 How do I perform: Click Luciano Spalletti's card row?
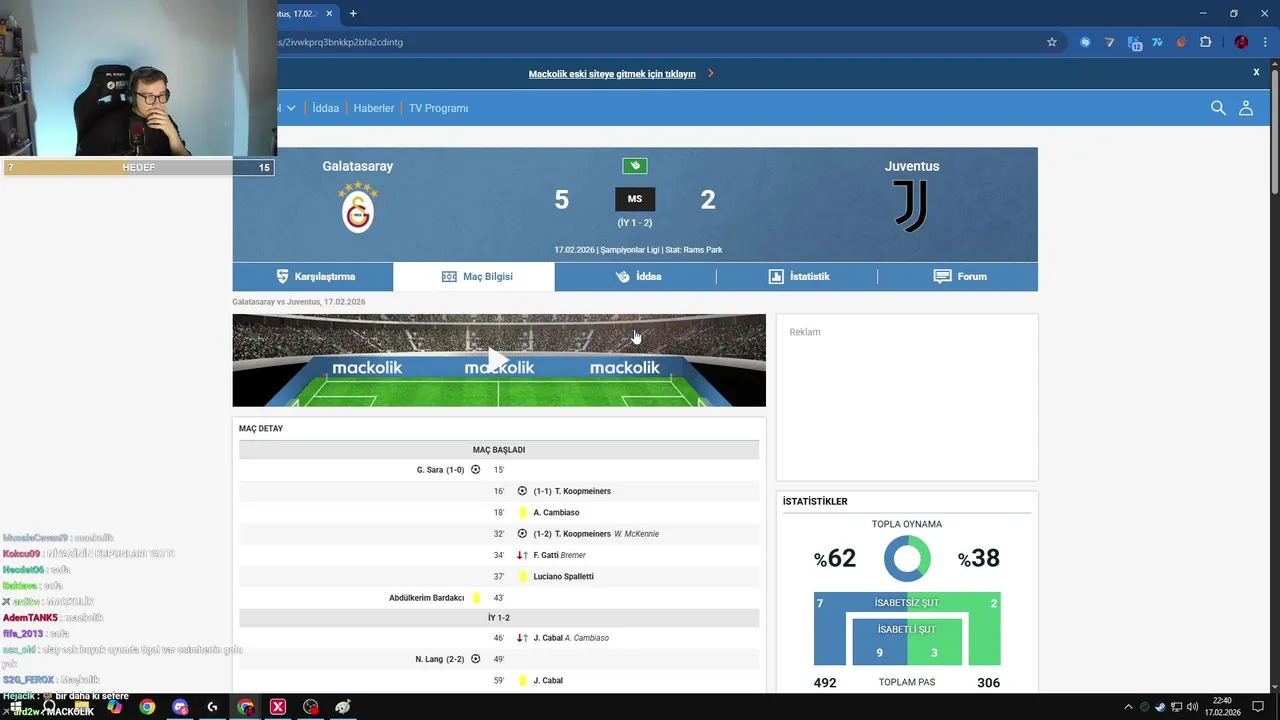click(x=499, y=576)
